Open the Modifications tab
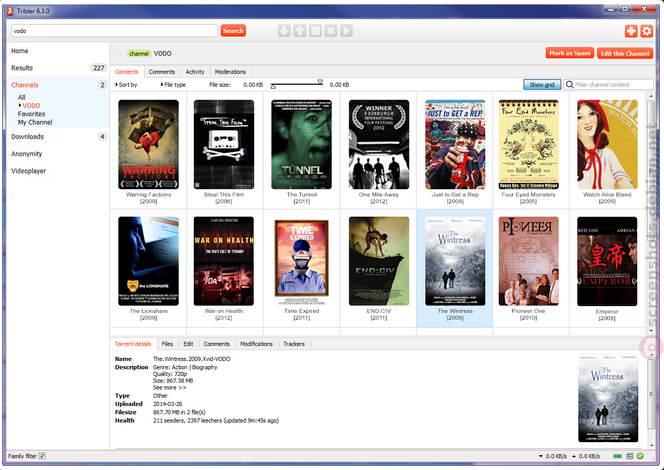 point(256,344)
